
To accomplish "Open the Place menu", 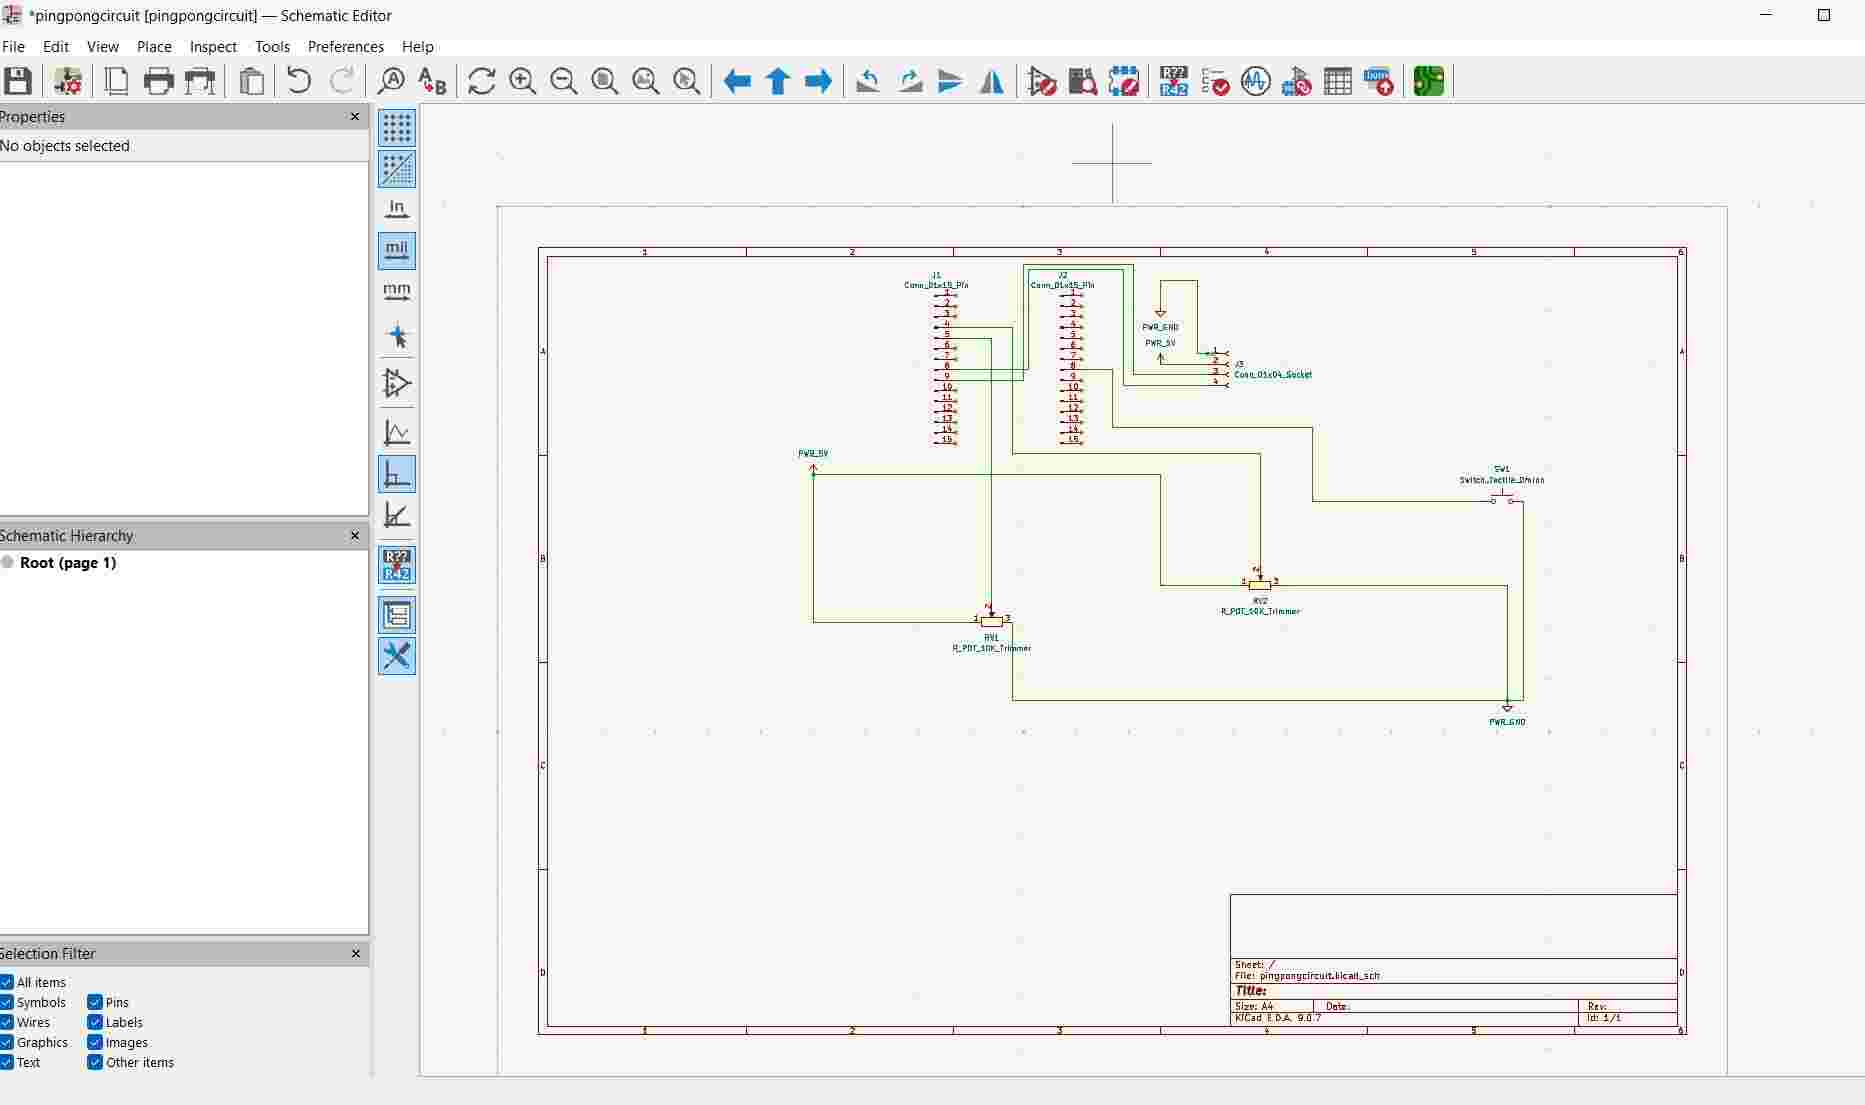I will (x=153, y=46).
